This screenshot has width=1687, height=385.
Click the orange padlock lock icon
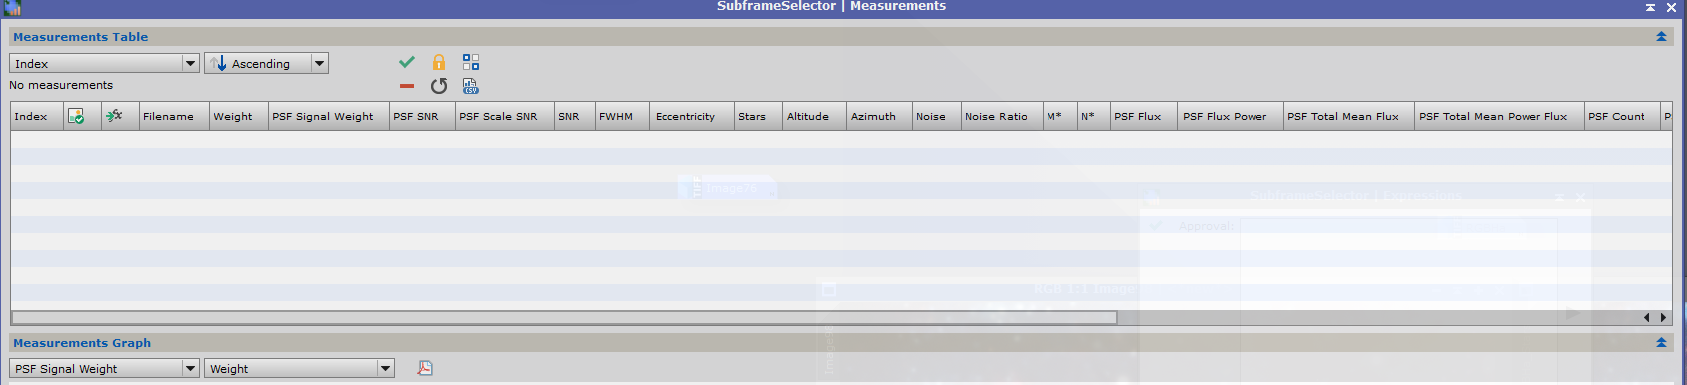point(439,62)
